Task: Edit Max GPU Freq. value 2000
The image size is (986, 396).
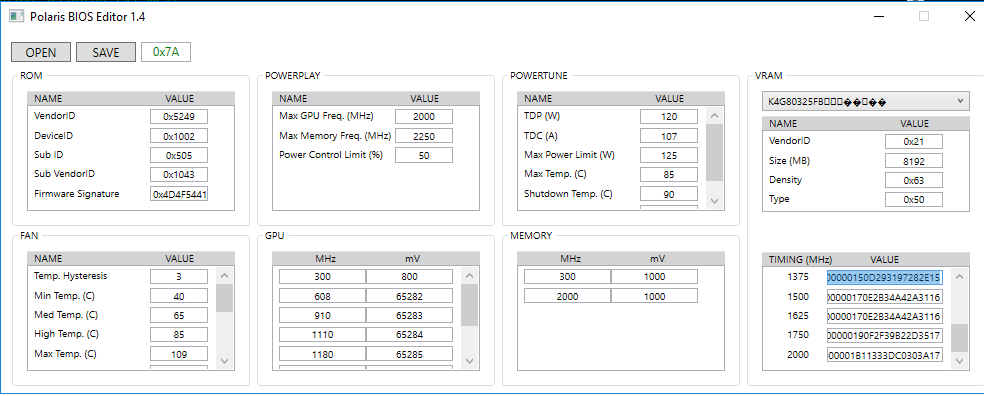Action: pyautogui.click(x=424, y=116)
